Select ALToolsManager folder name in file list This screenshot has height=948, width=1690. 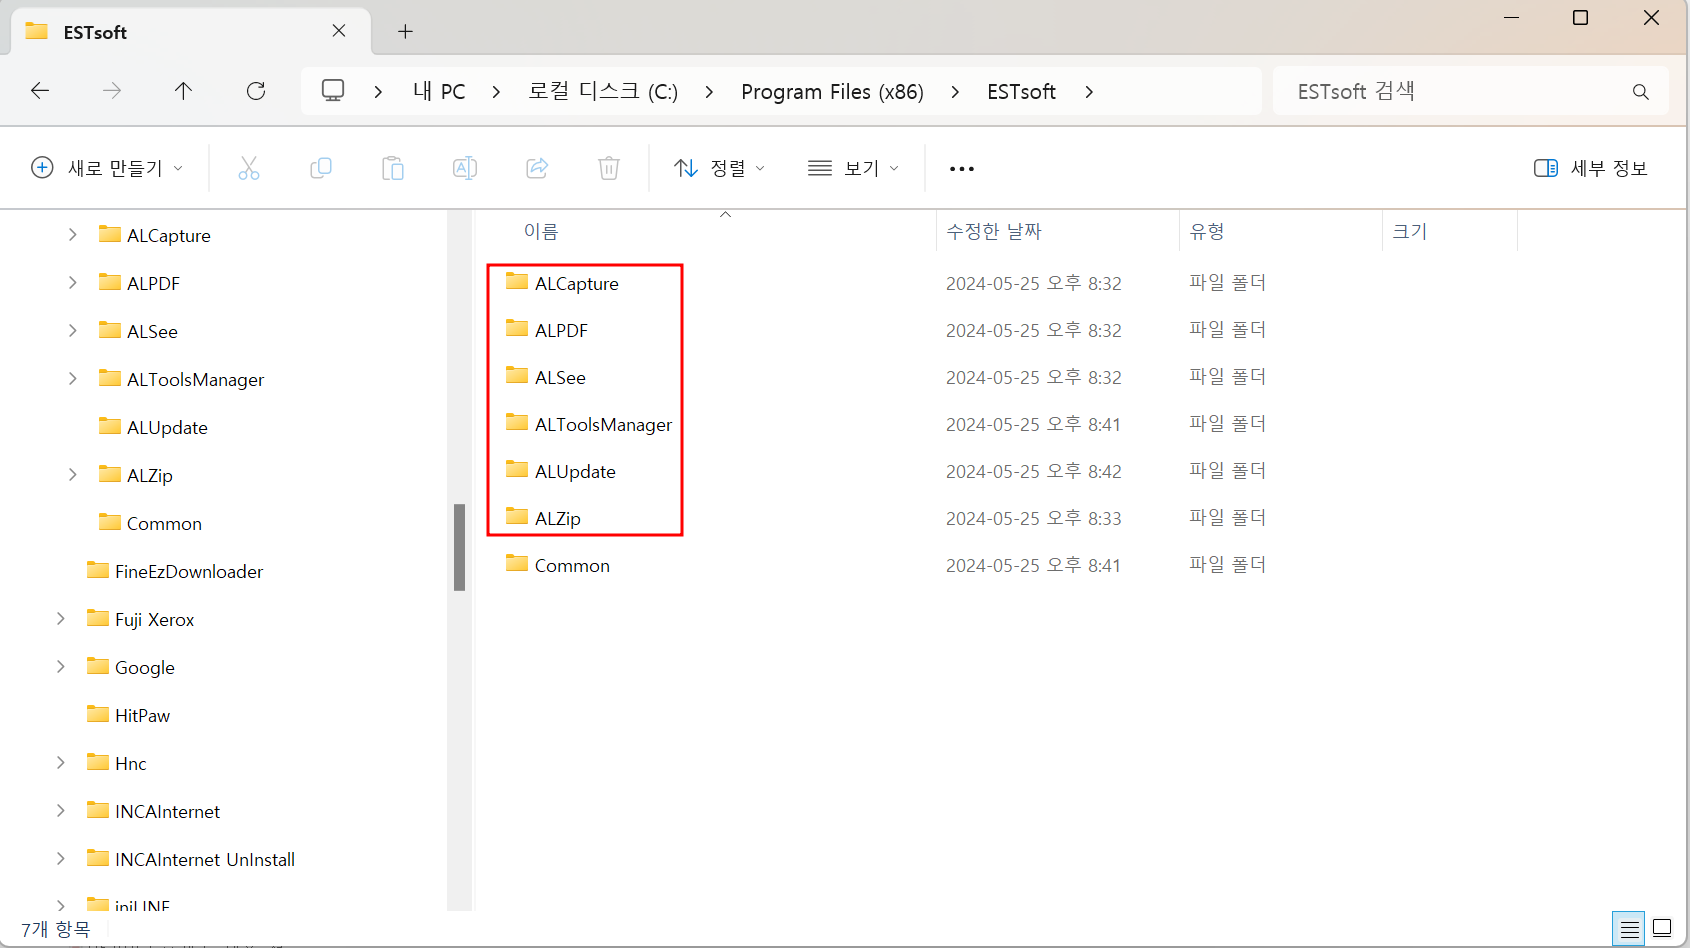603,425
